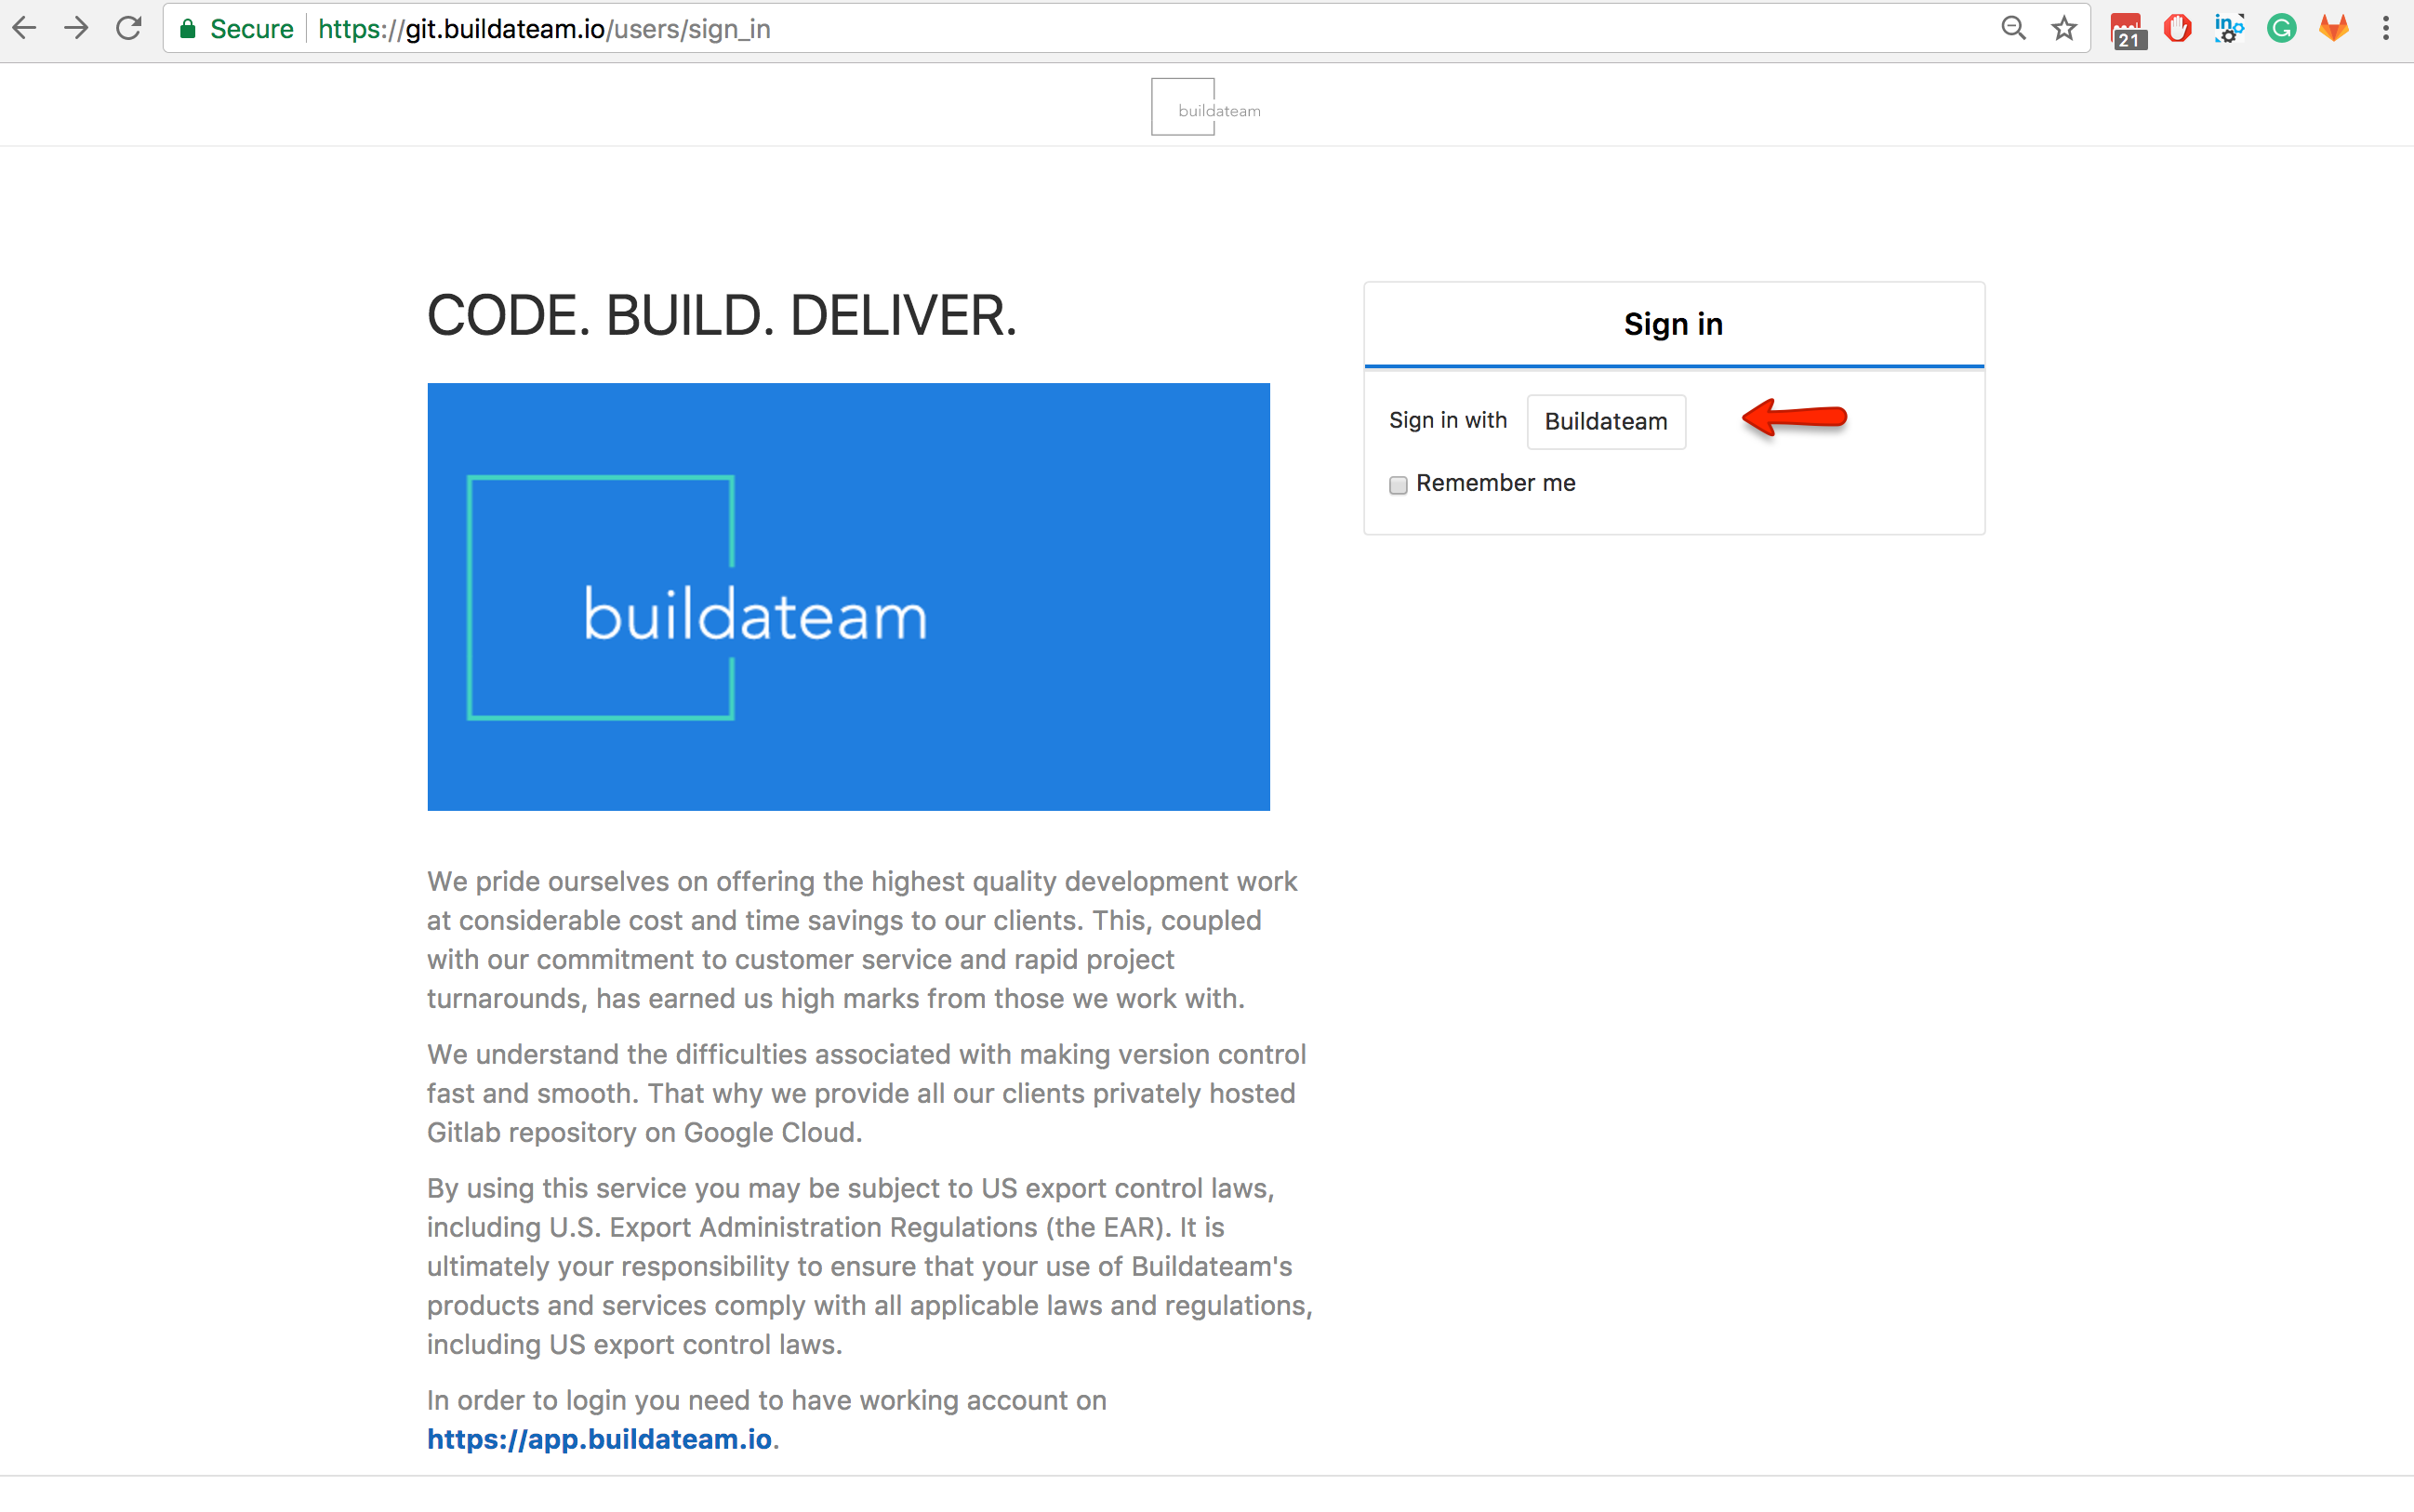Select the paragraph starting 'By using this service'

870,1266
